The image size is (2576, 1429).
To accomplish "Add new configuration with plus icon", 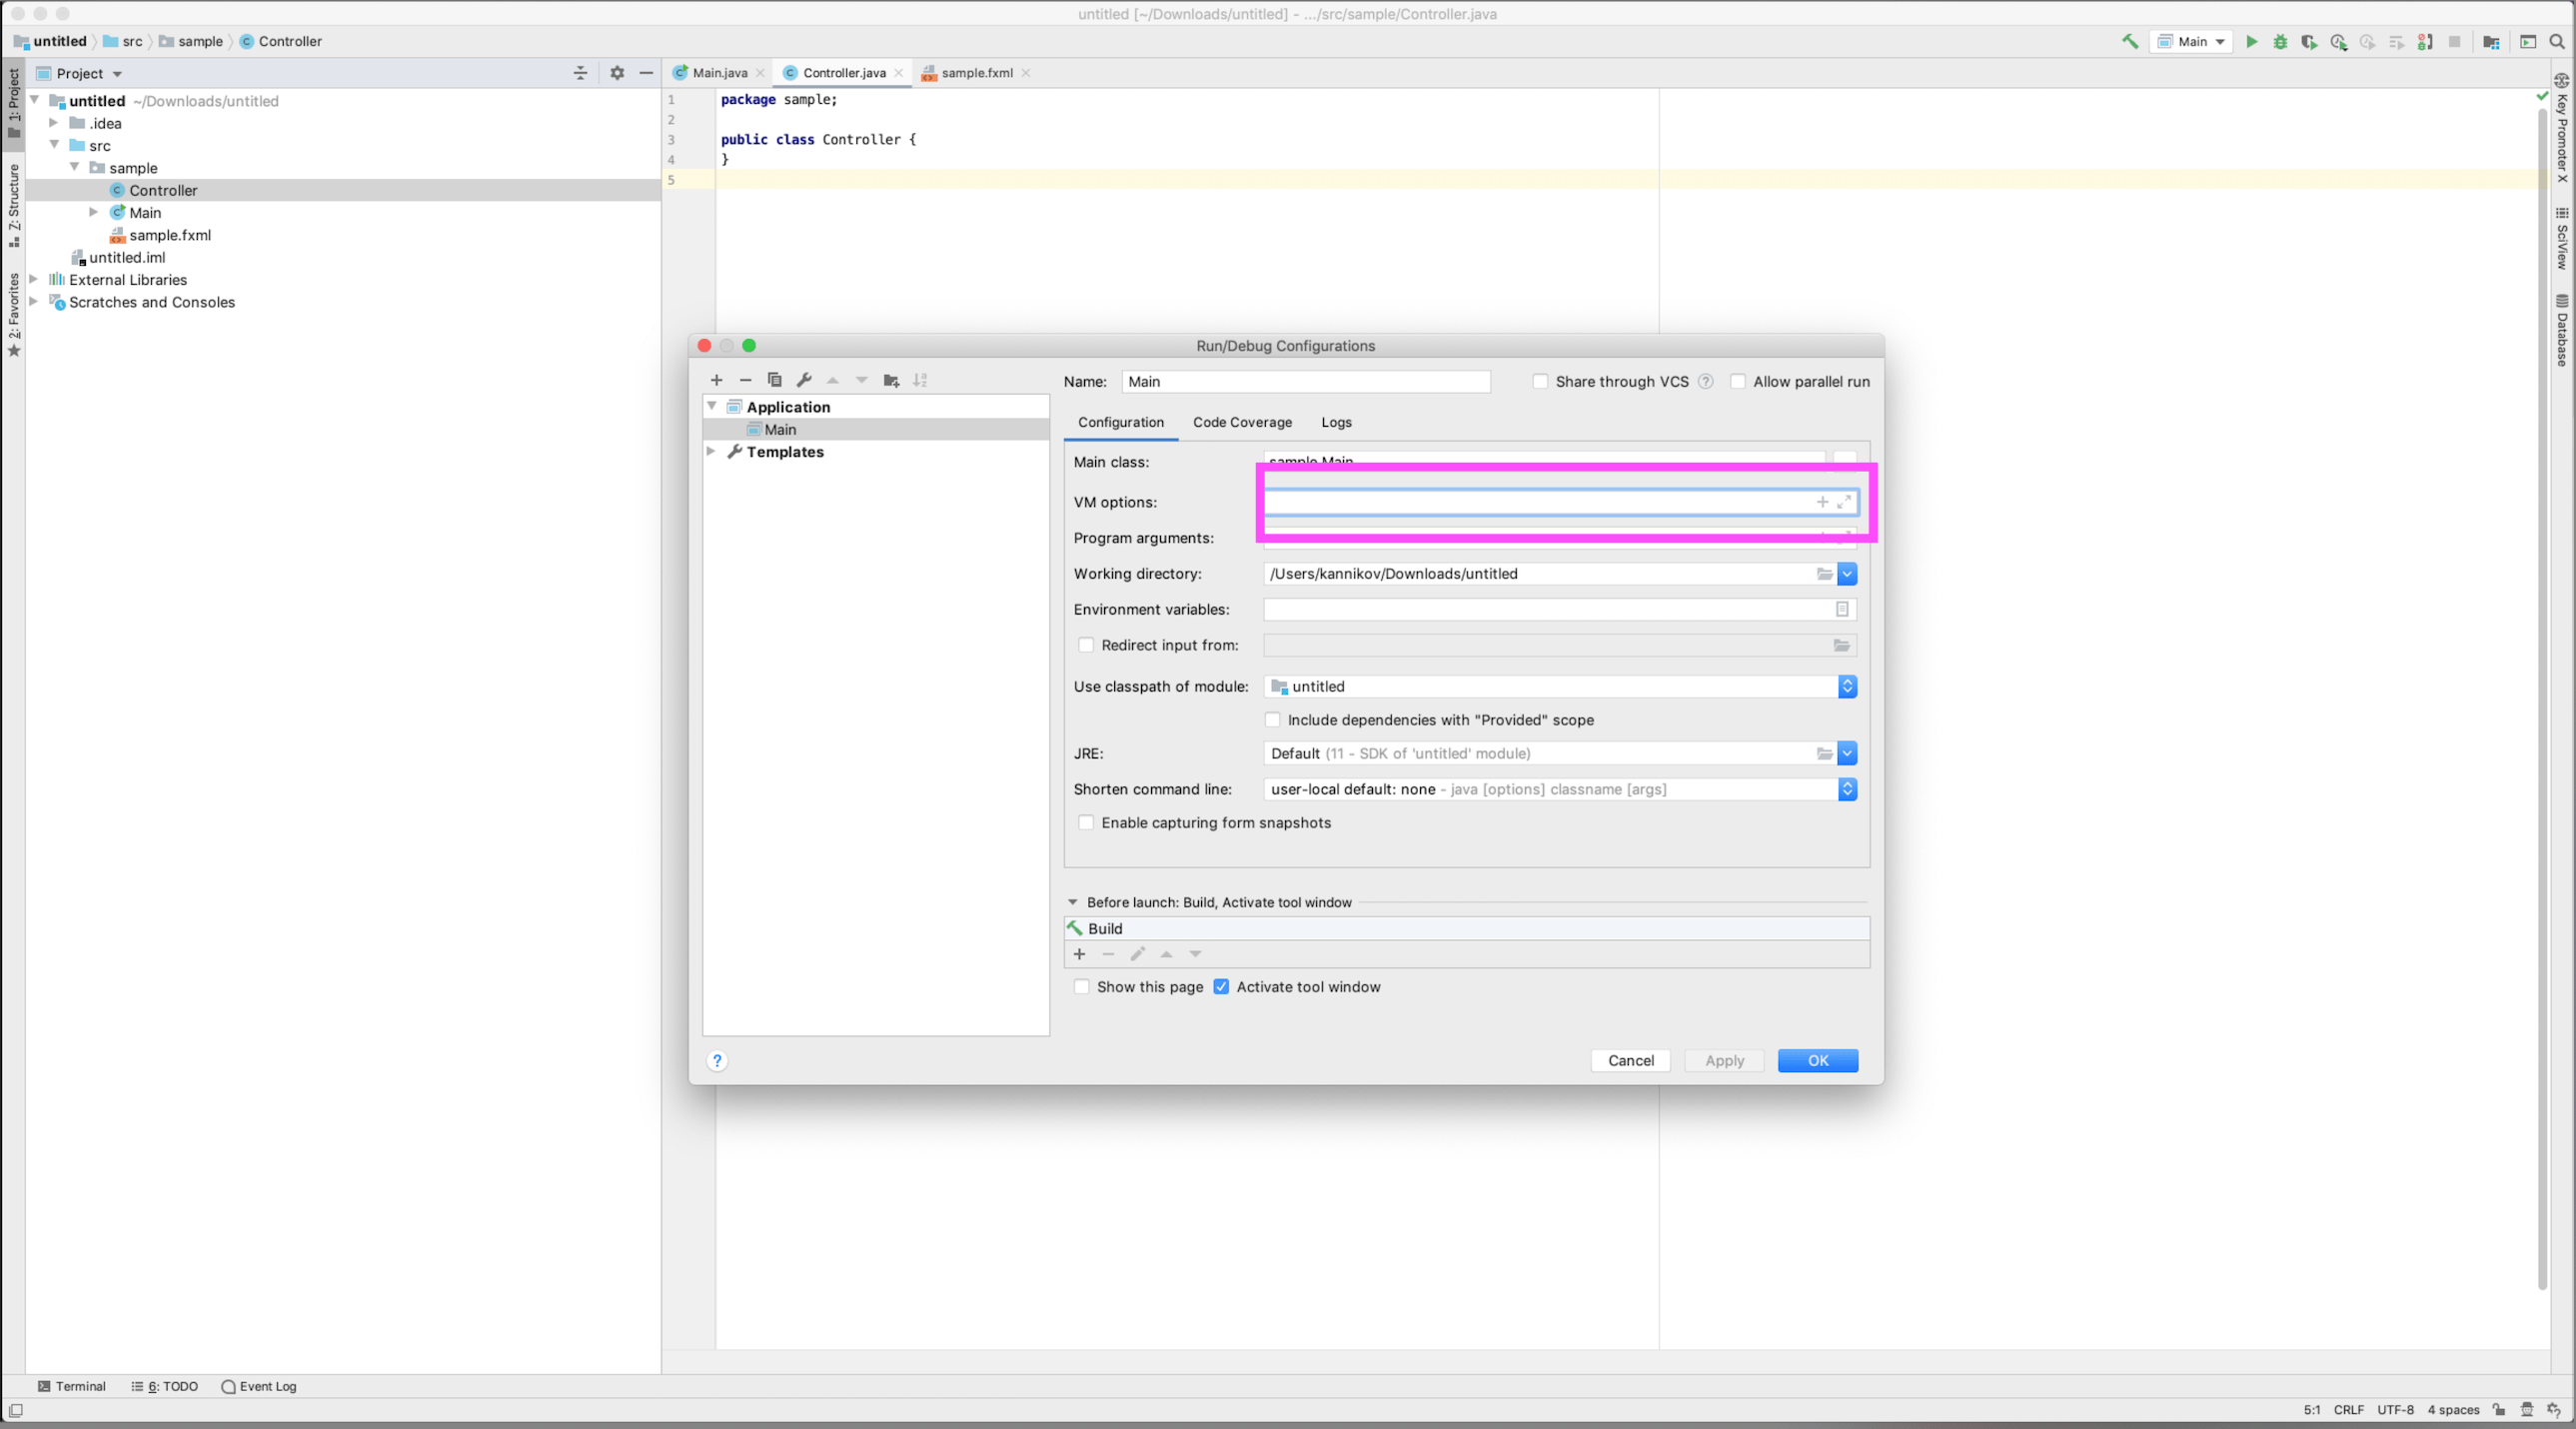I will (716, 380).
